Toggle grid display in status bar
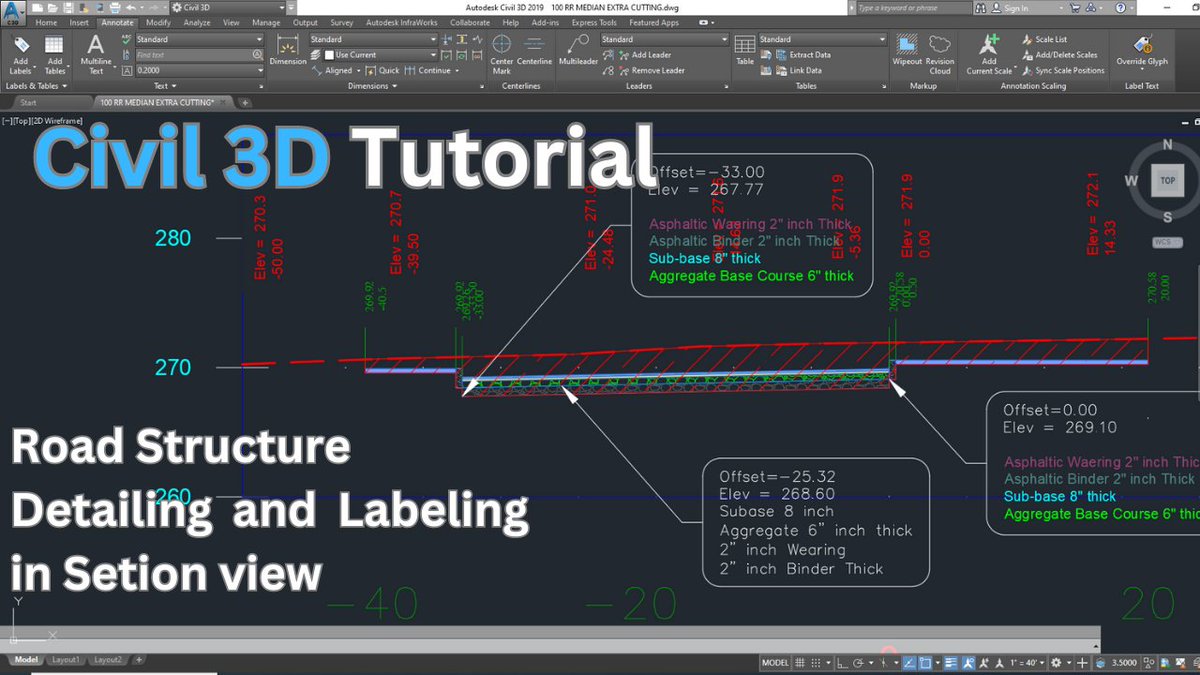 (798, 663)
